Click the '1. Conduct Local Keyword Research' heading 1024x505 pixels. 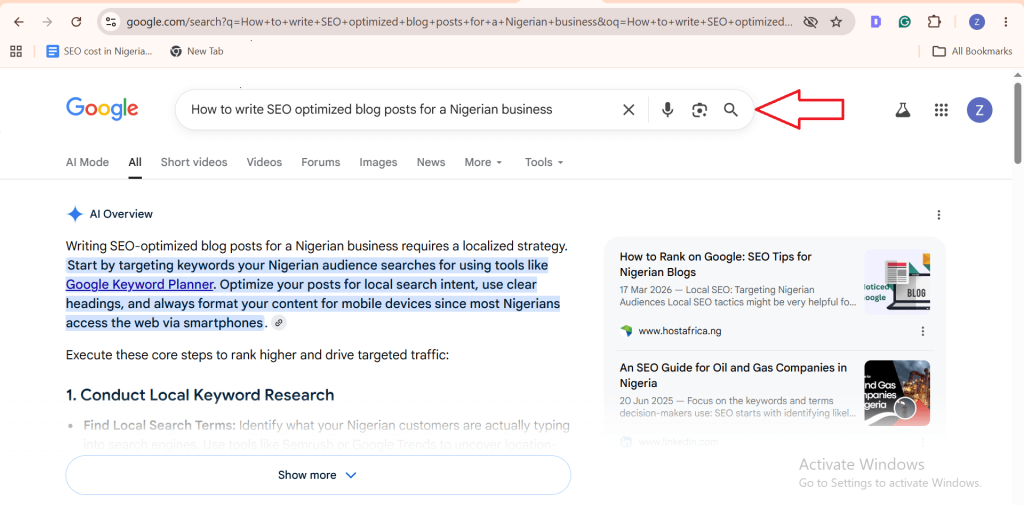[x=200, y=395]
